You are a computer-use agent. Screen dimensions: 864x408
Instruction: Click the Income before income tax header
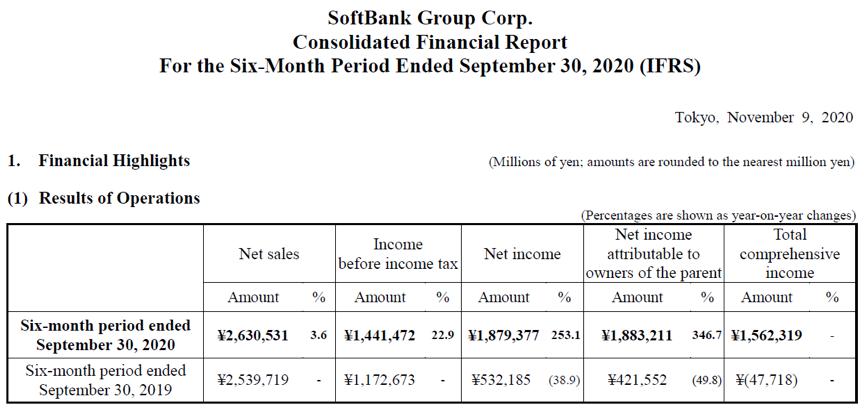click(398, 254)
